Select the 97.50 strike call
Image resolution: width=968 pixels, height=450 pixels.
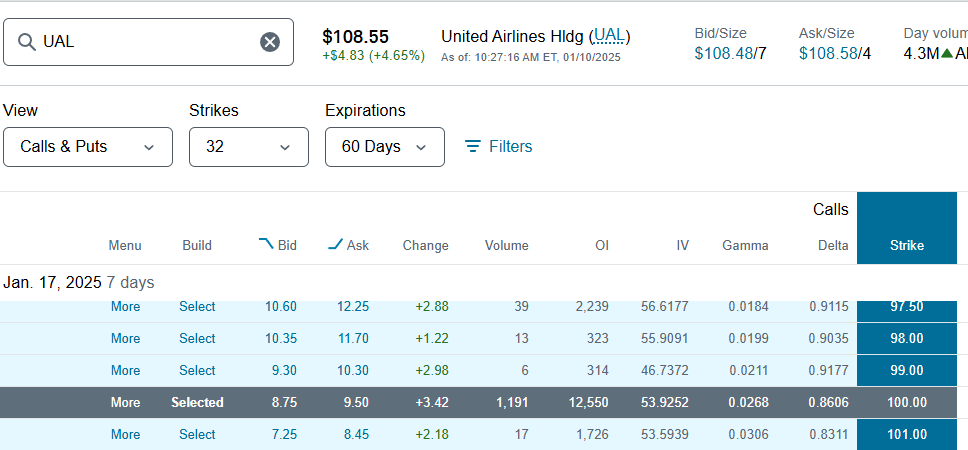click(198, 307)
